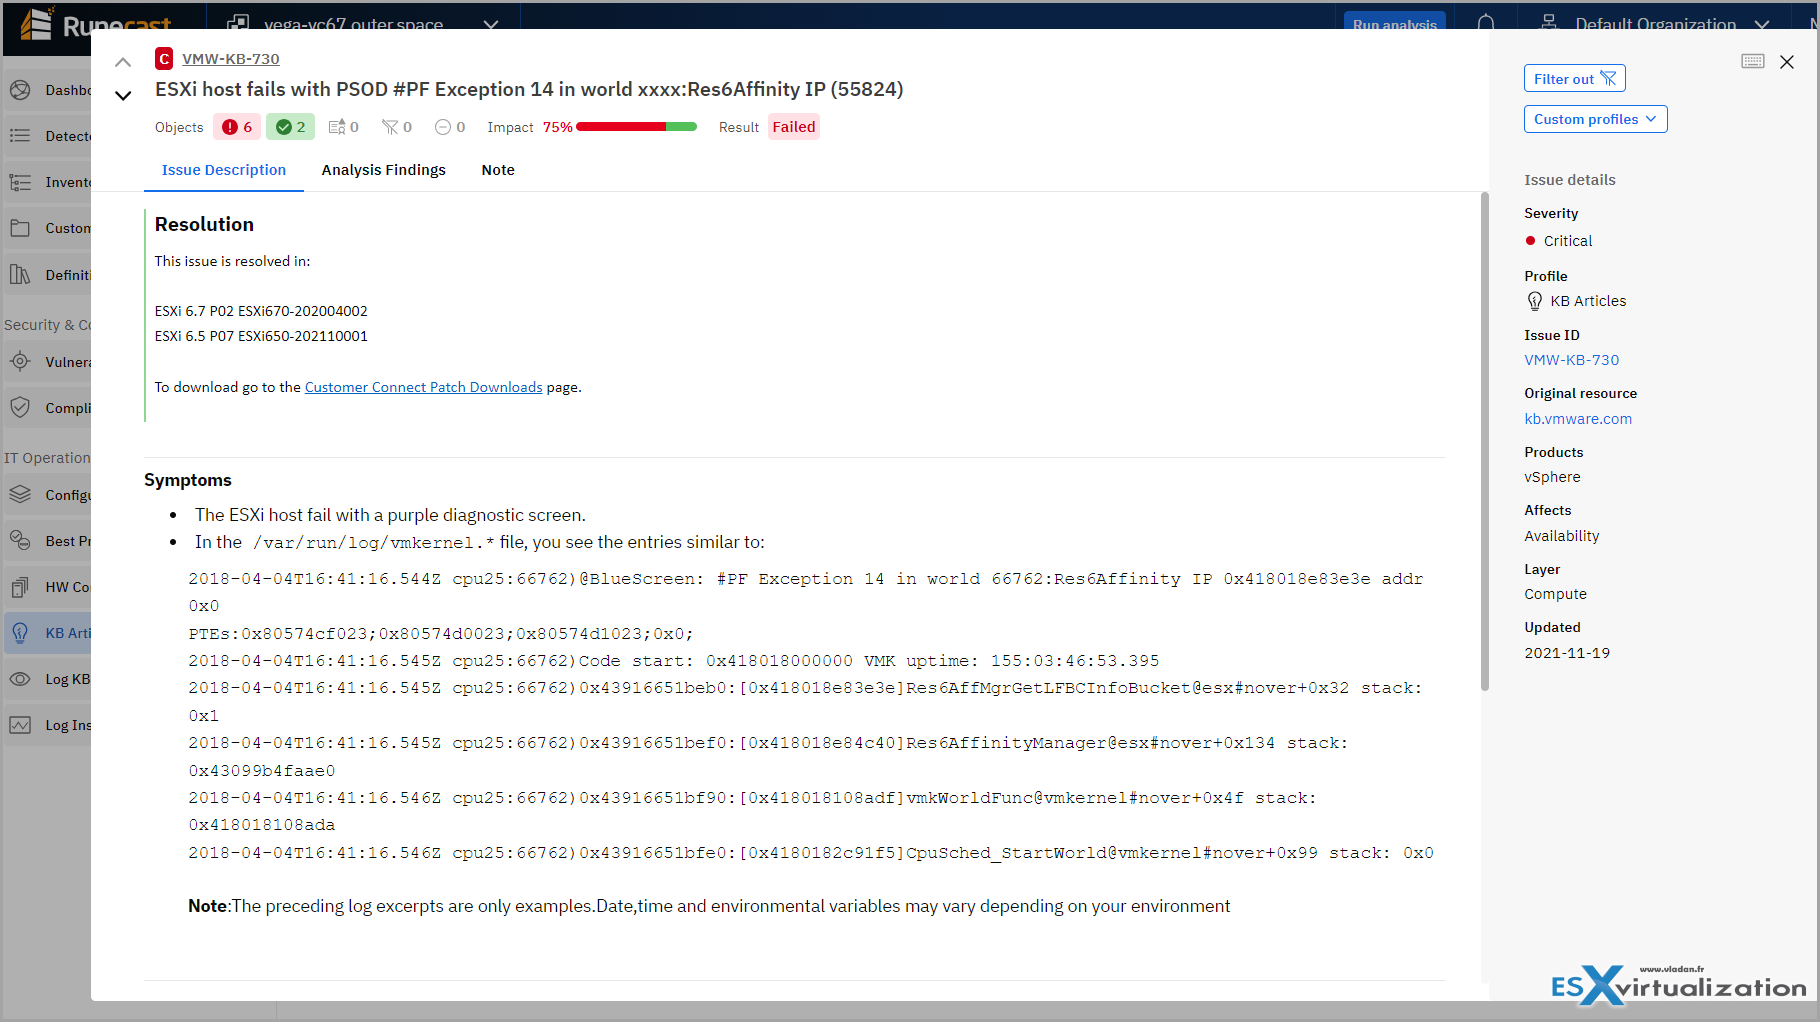The width and height of the screenshot is (1820, 1022).
Task: Open the Vulnerabilities target icon
Action: point(20,362)
